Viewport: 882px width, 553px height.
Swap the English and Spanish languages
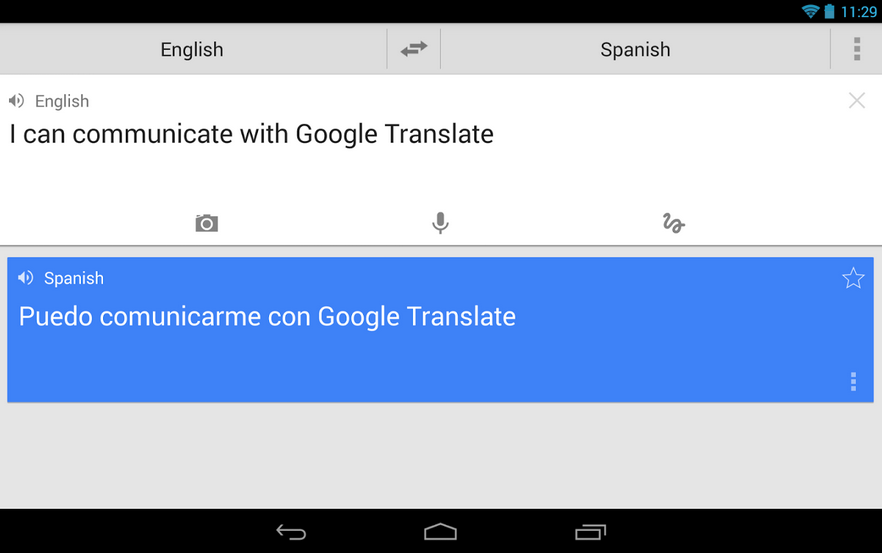tap(414, 49)
